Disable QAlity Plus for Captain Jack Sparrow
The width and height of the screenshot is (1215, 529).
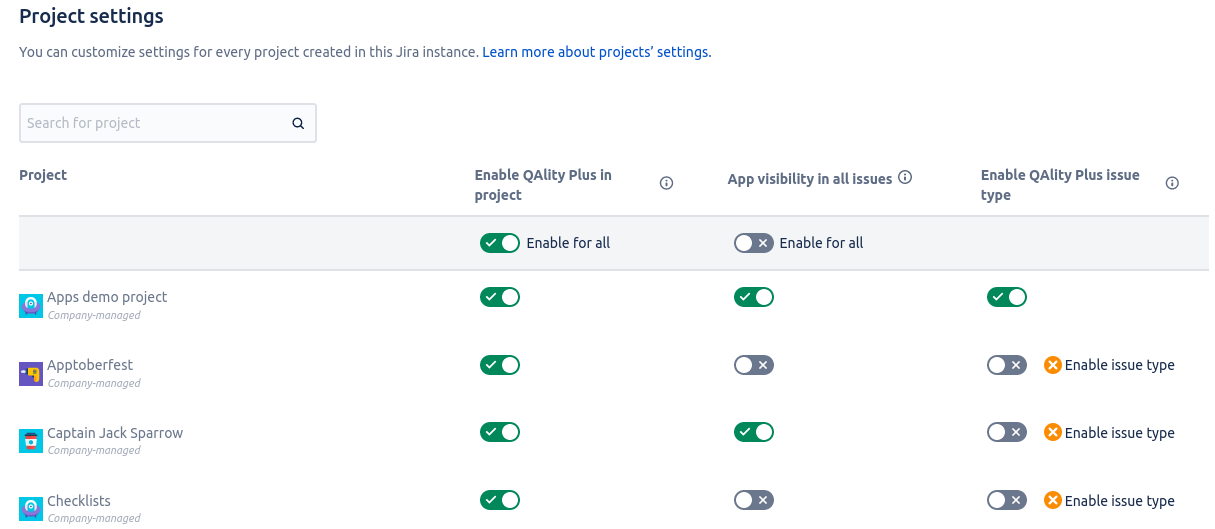pyautogui.click(x=500, y=432)
